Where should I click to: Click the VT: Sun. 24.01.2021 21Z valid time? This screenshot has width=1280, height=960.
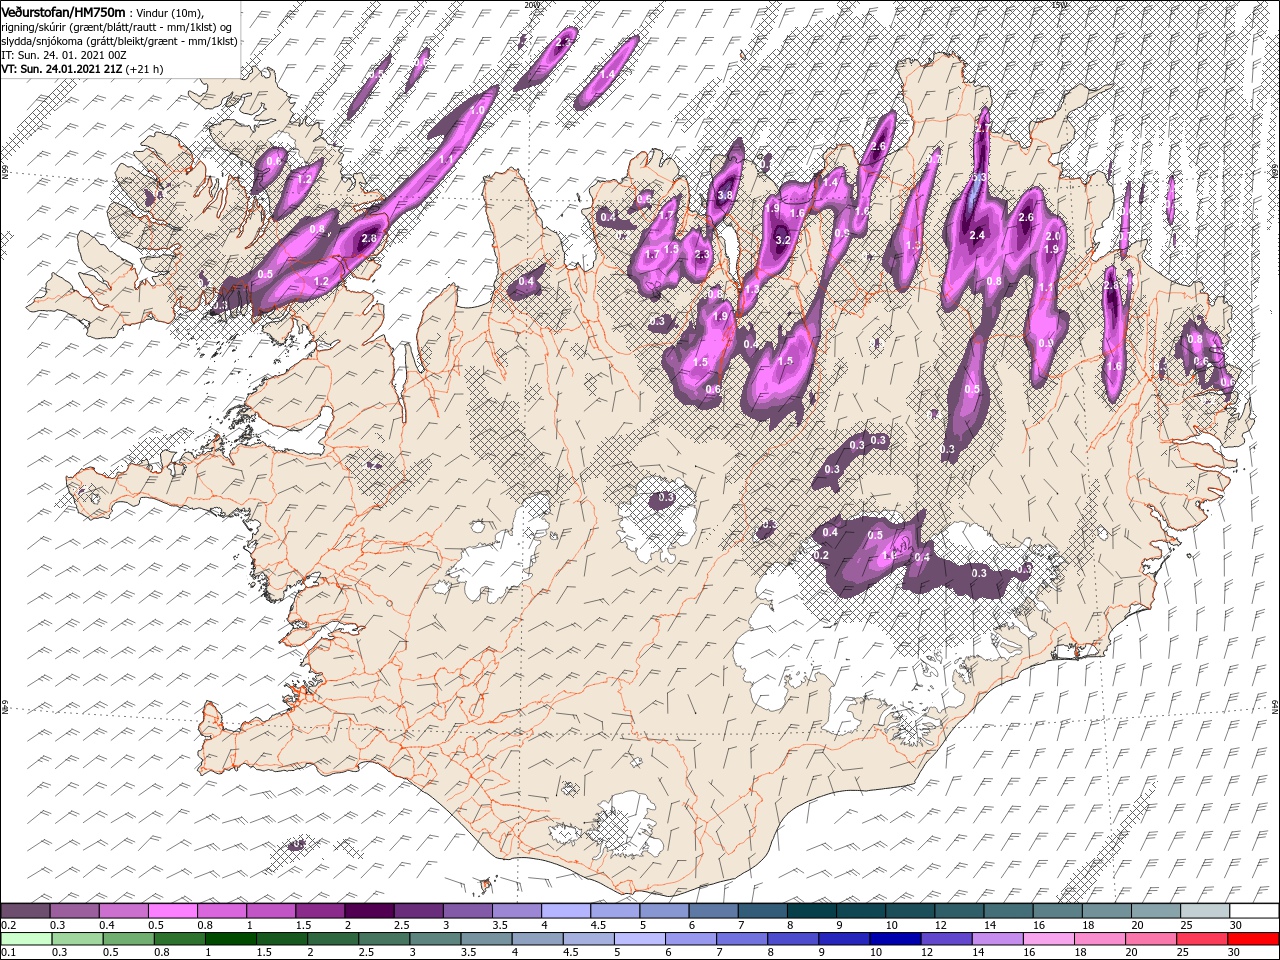click(x=62, y=69)
